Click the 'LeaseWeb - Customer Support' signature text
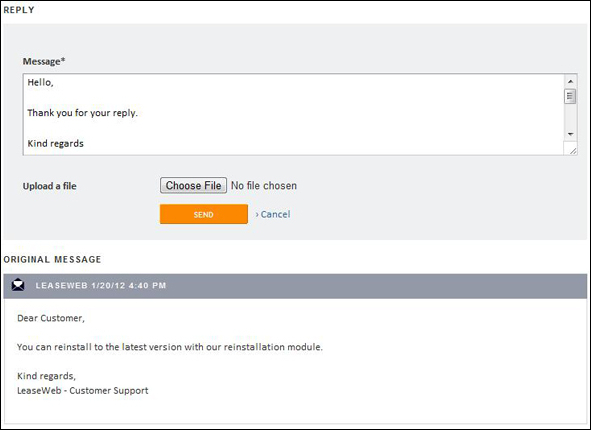This screenshot has height=430, width=591. [83, 390]
